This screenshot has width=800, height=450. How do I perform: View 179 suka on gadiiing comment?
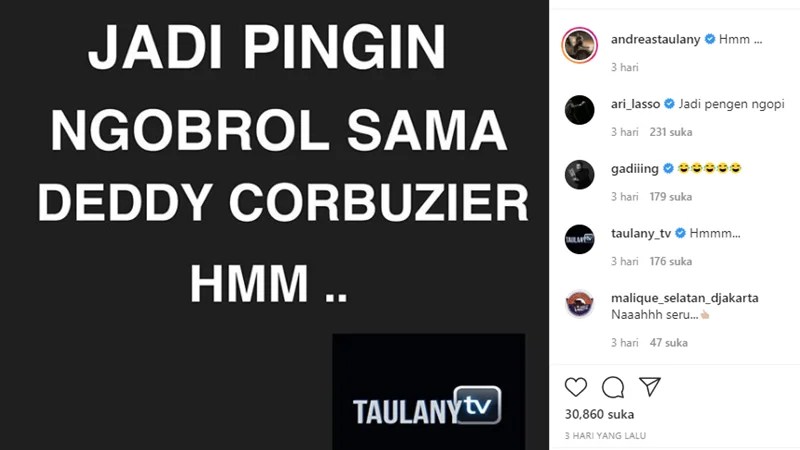[671, 197]
